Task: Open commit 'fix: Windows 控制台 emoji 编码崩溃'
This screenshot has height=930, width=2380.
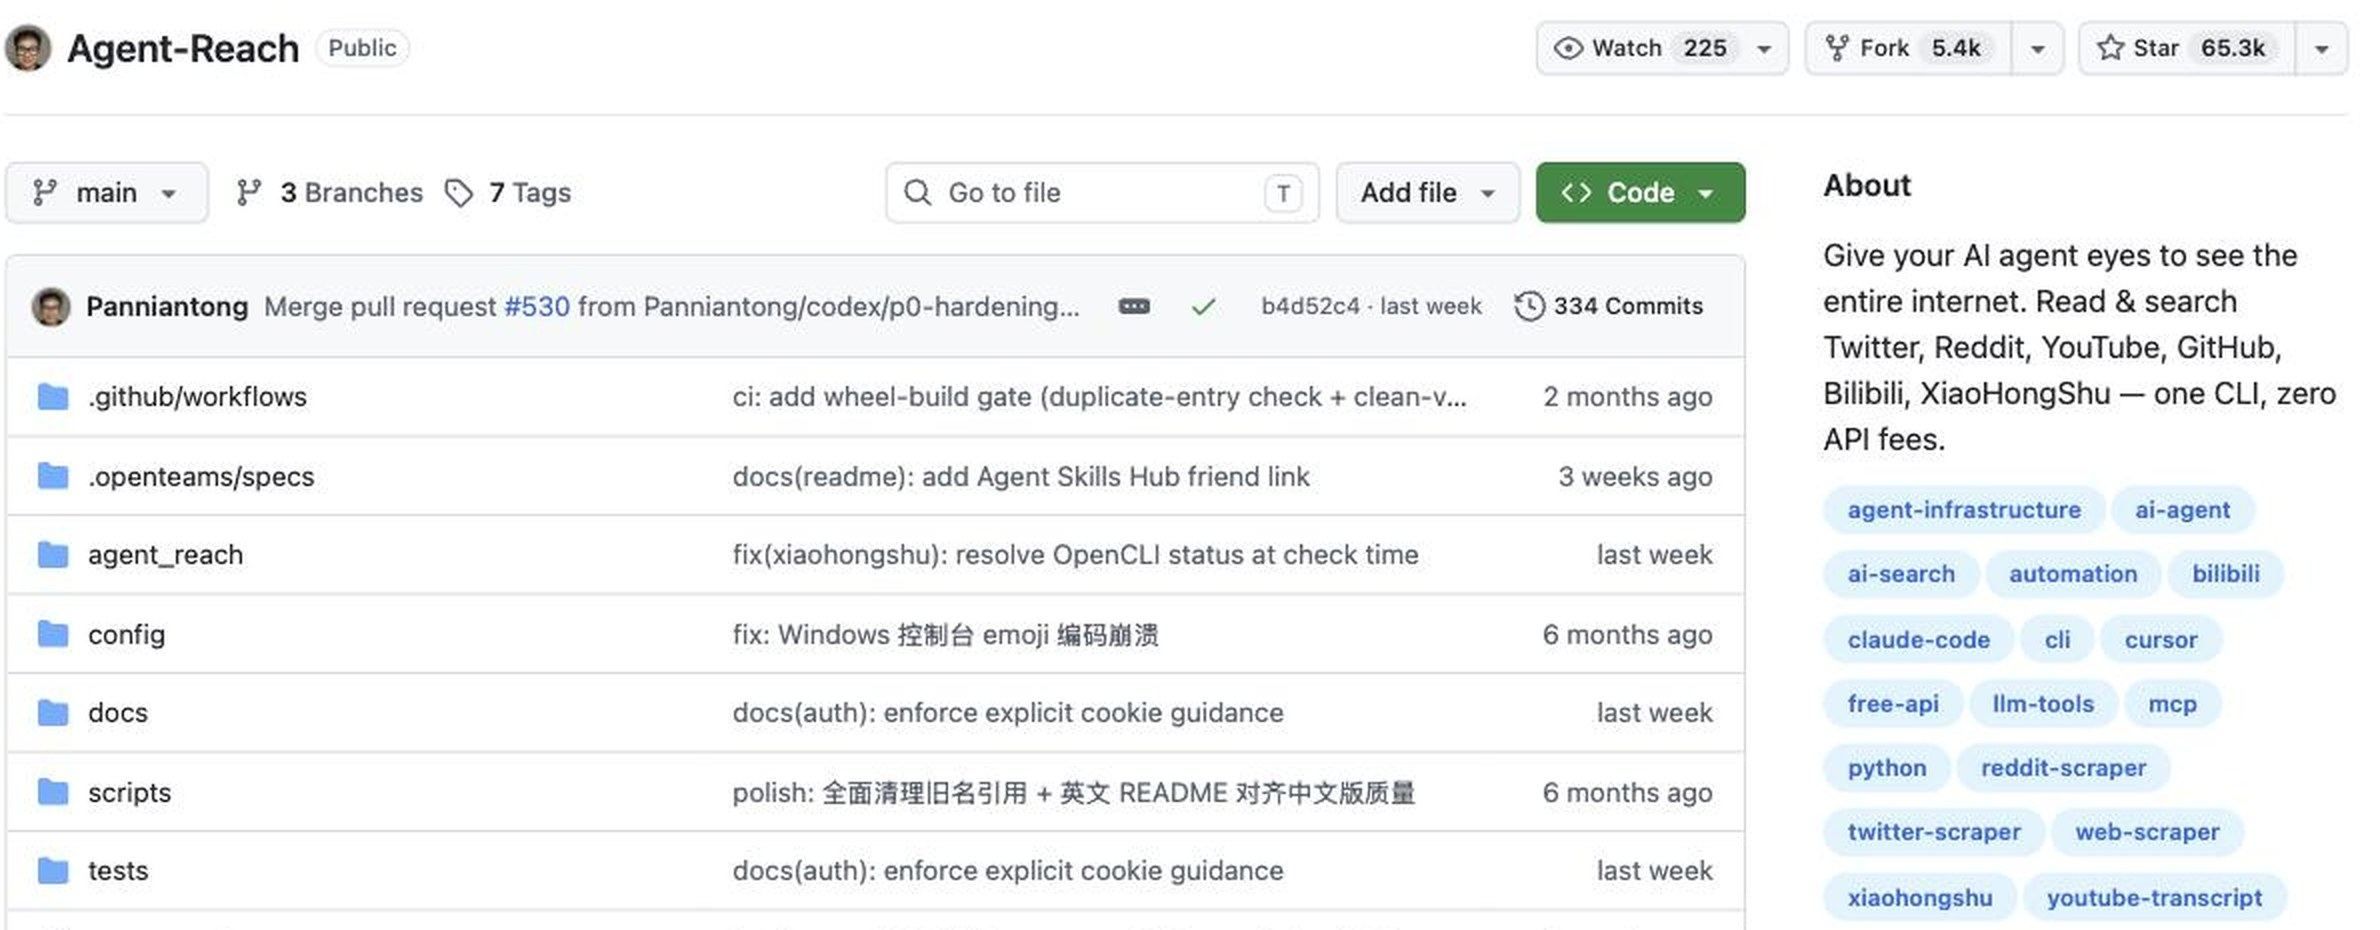Action: [945, 634]
